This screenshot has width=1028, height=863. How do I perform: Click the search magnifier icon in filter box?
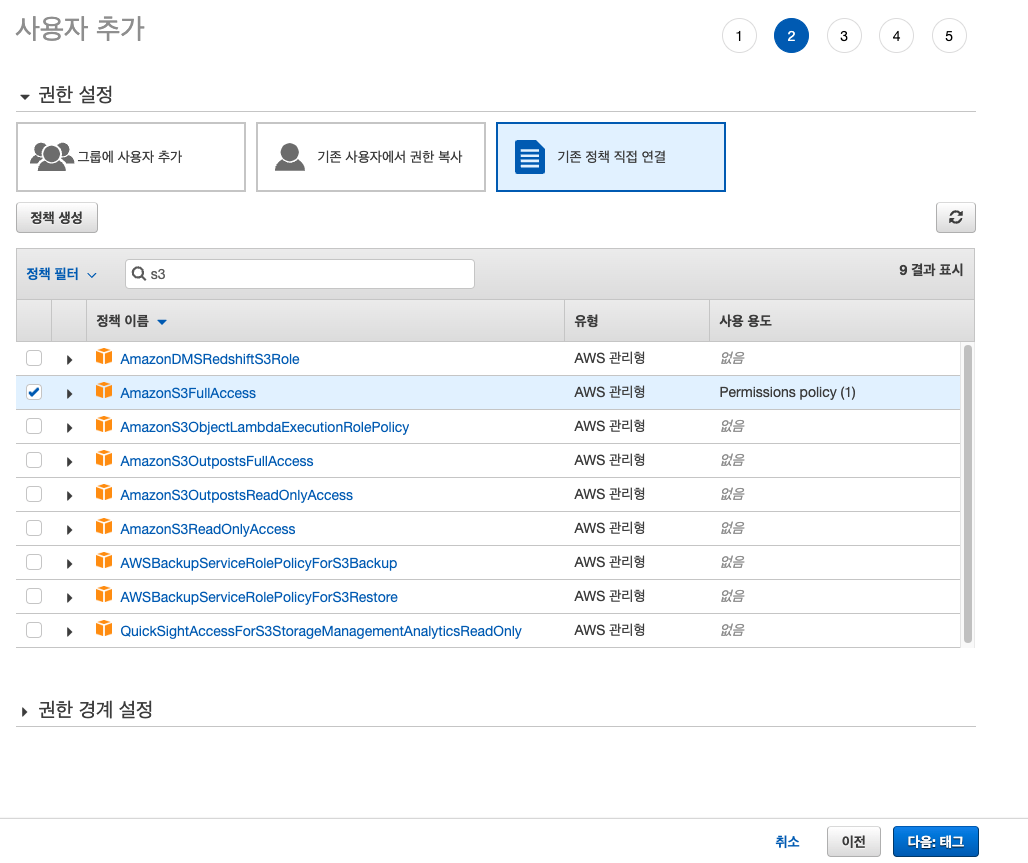click(139, 273)
